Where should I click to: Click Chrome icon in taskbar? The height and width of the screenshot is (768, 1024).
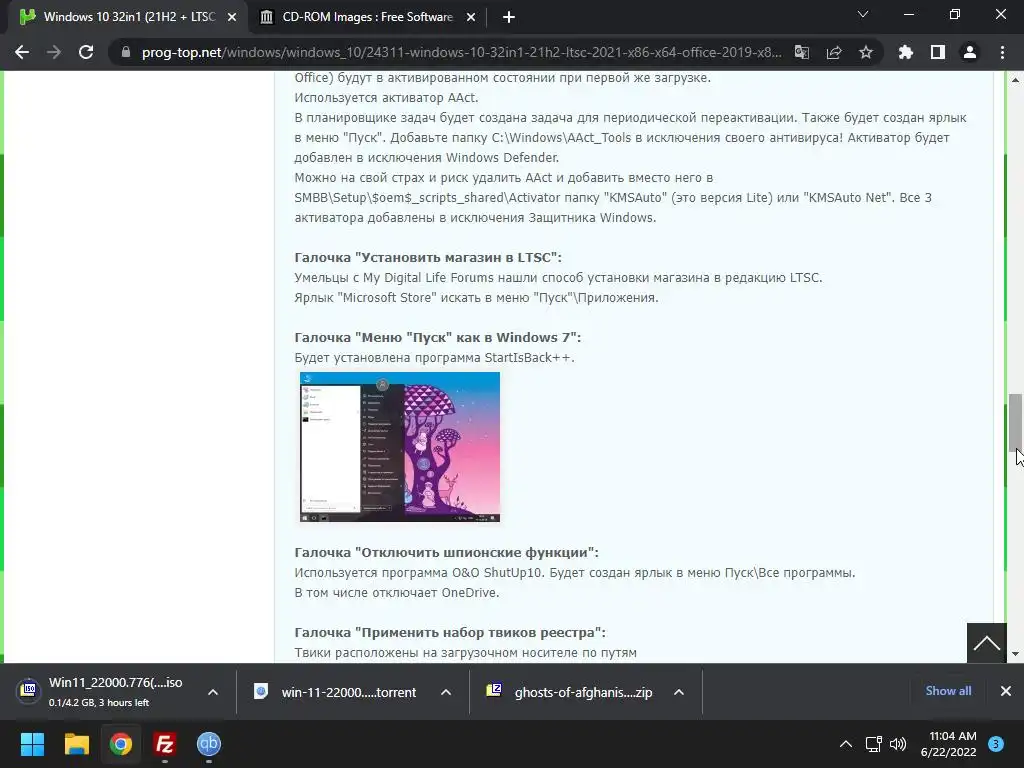[x=121, y=744]
